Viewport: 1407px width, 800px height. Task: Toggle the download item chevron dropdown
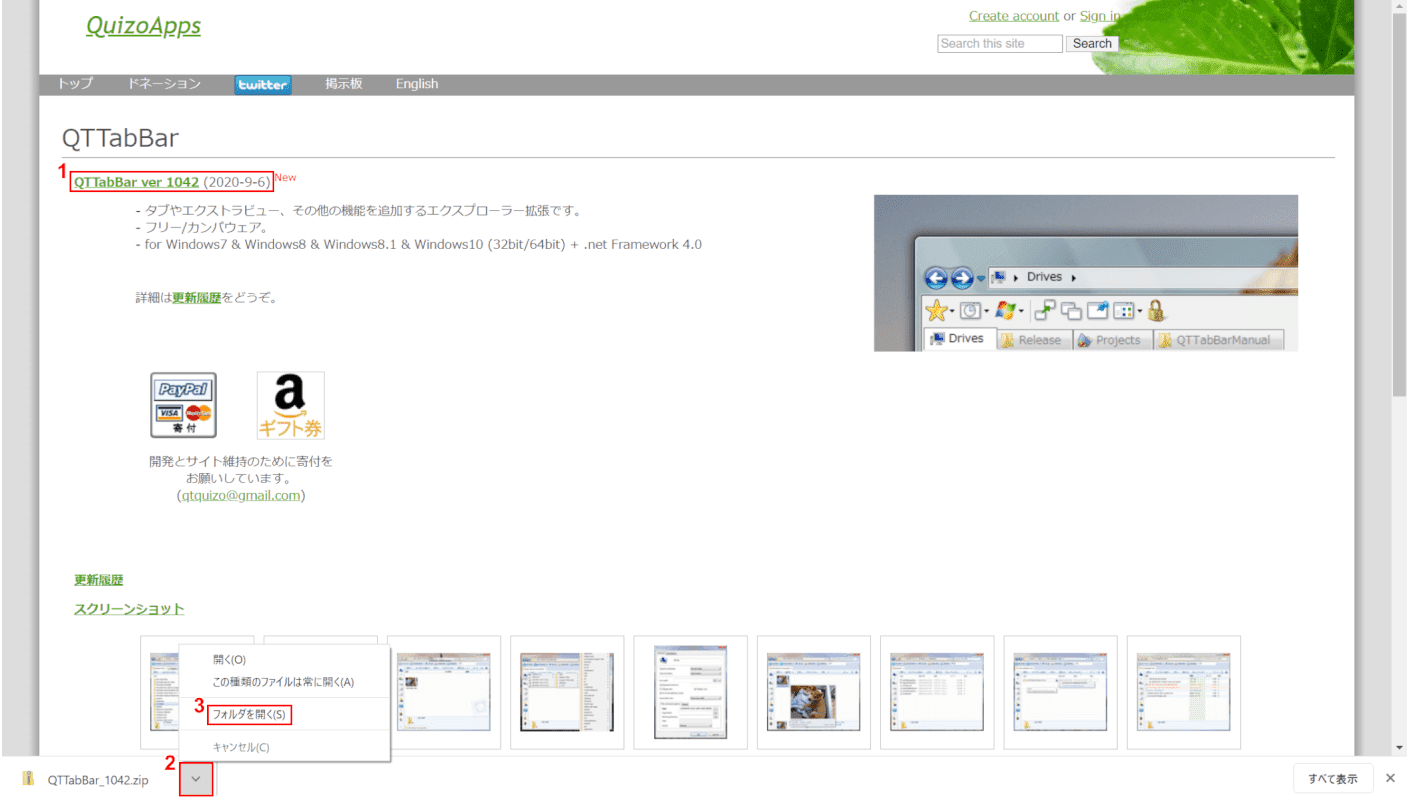click(197, 780)
